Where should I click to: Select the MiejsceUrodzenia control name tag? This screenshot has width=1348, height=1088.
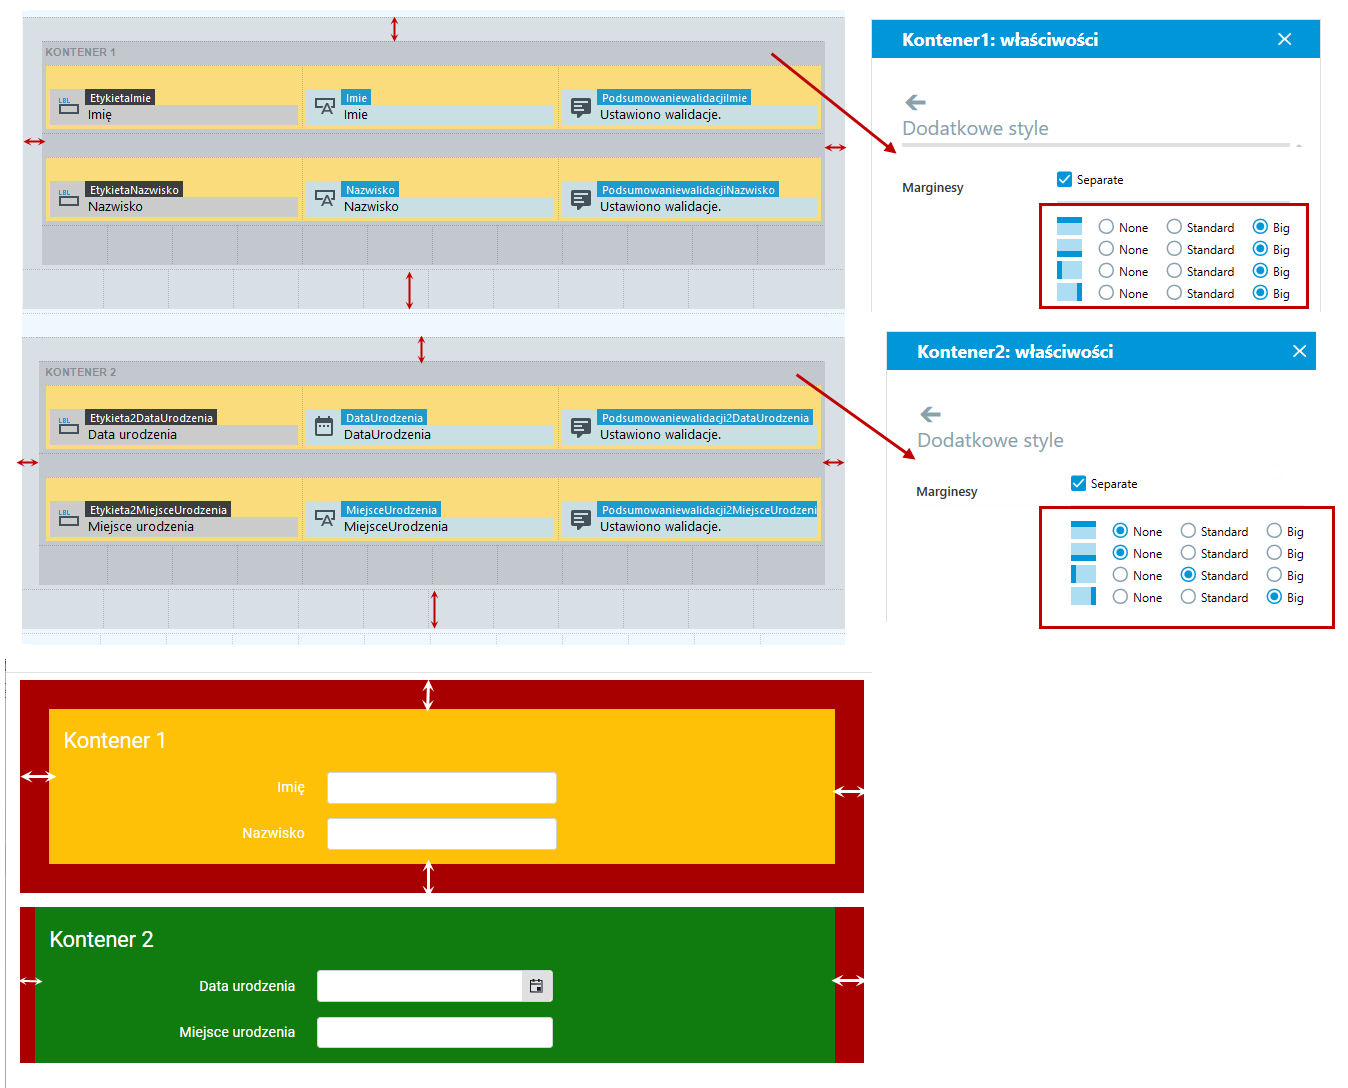[391, 510]
